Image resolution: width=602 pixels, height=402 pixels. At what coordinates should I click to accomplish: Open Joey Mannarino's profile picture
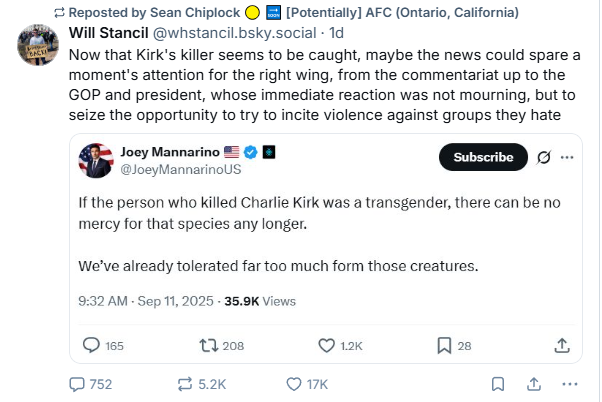coord(96,160)
